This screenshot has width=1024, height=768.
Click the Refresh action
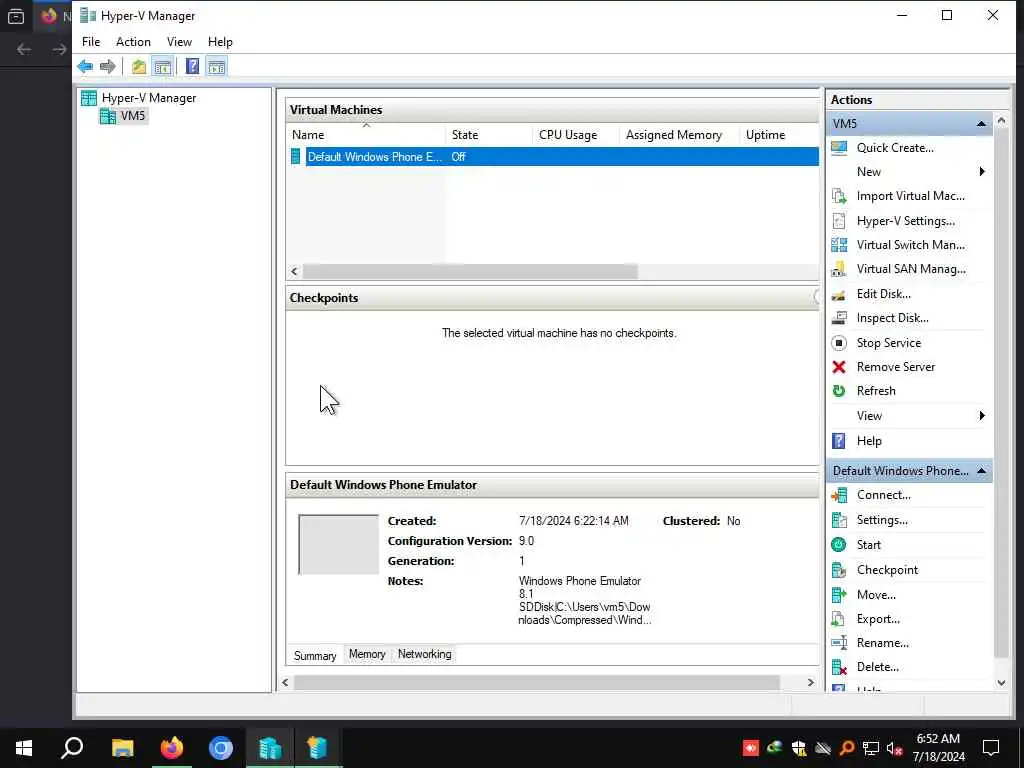876,391
